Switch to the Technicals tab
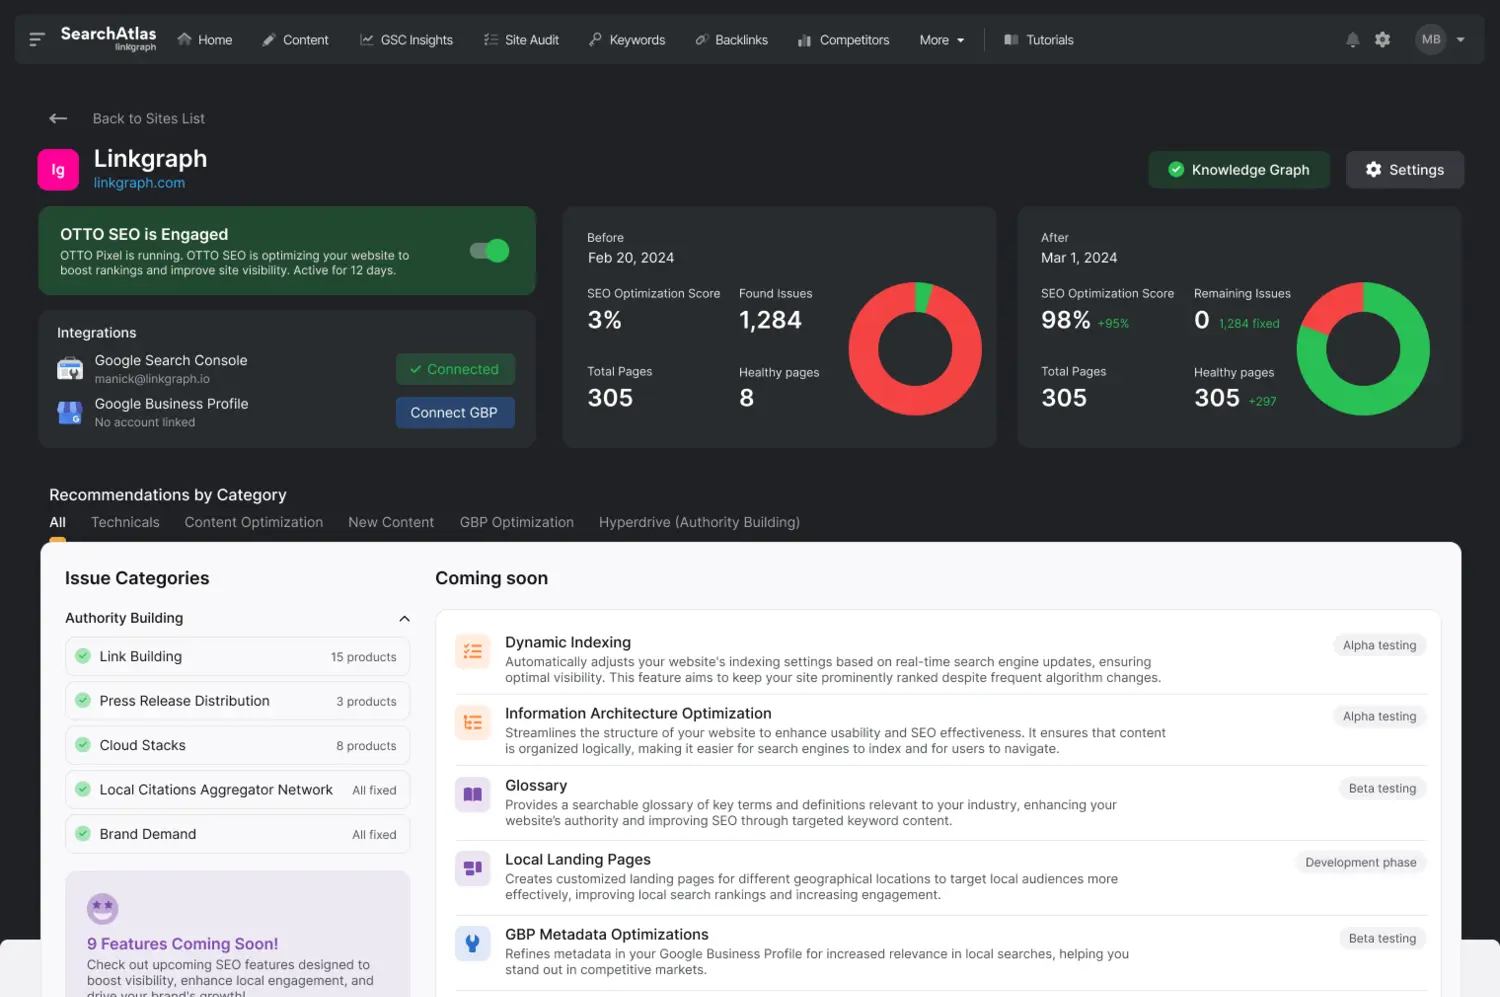The image size is (1500, 997). pos(125,522)
